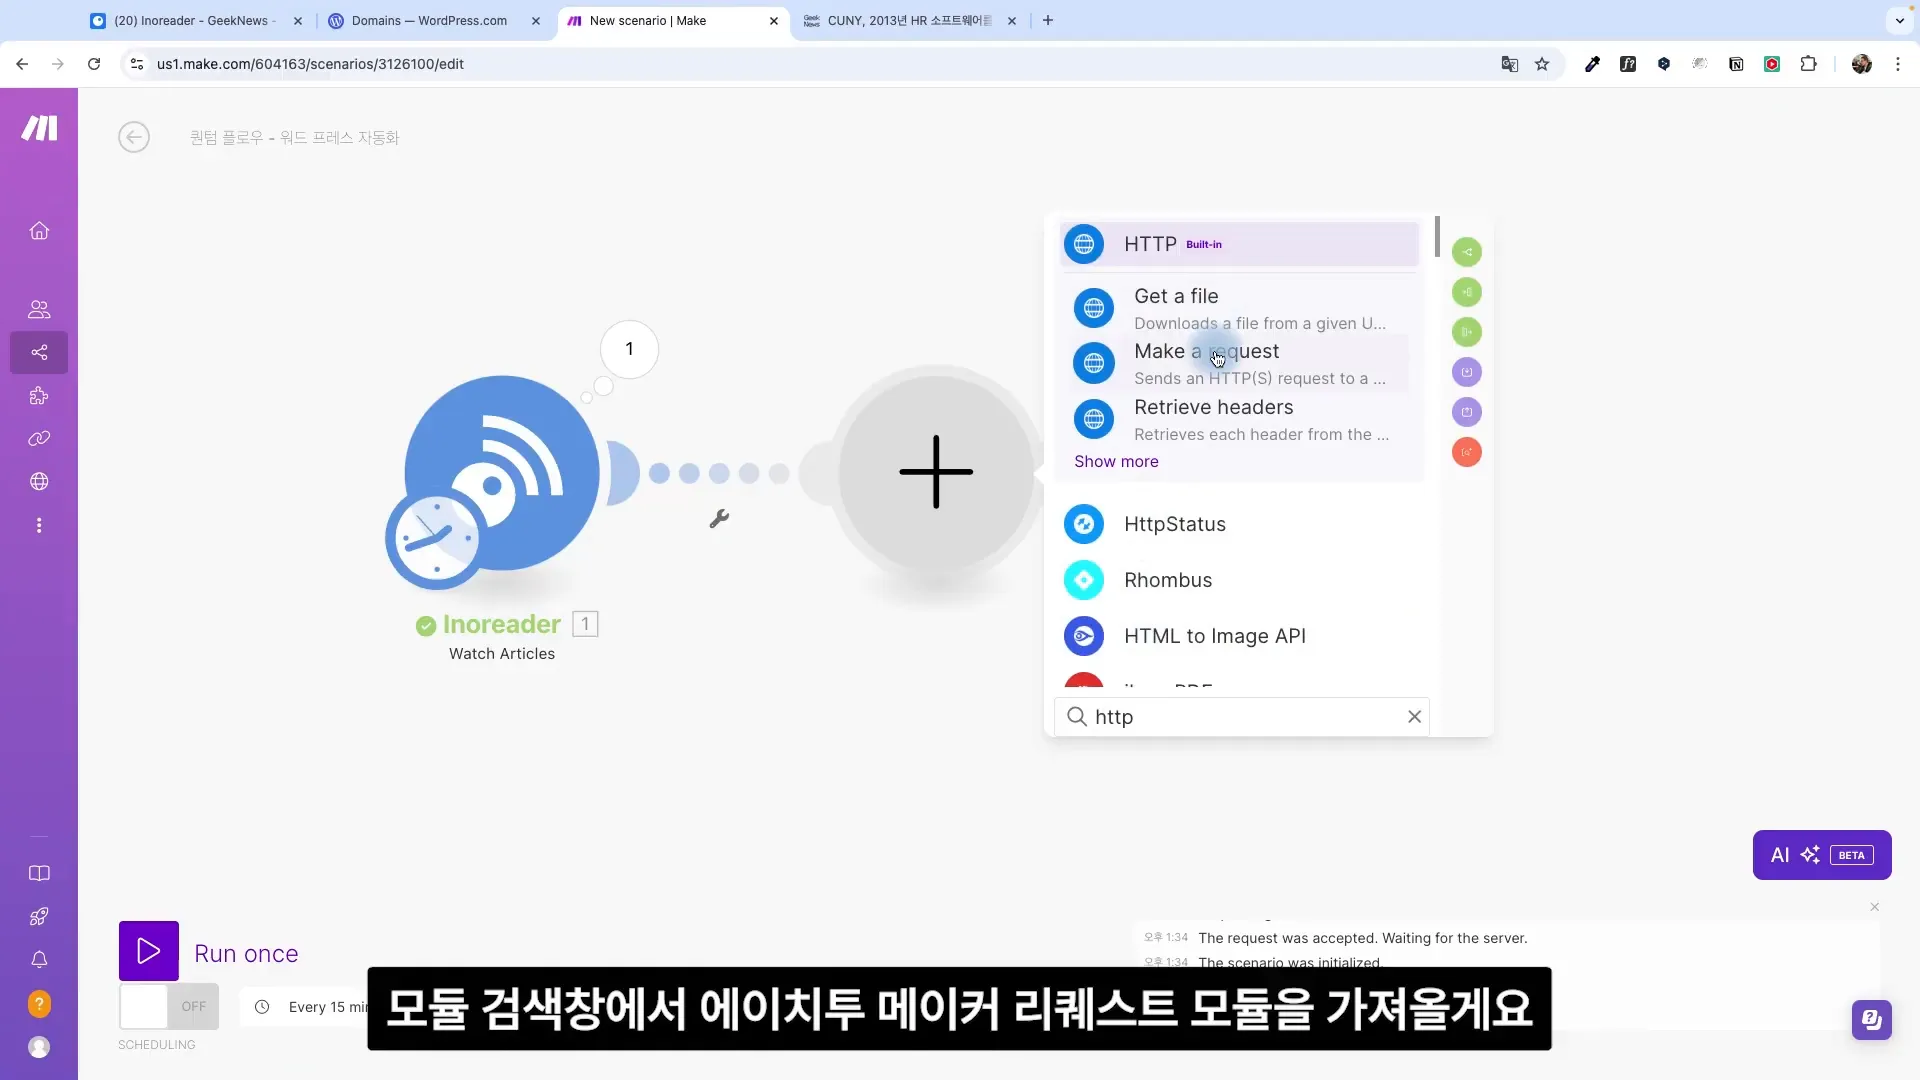Image resolution: width=1920 pixels, height=1080 pixels.
Task: Click the search field close X icon
Action: (x=1414, y=716)
